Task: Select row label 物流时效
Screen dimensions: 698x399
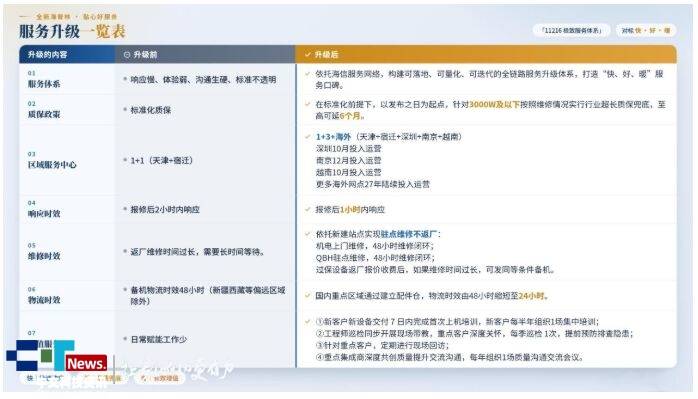Action: 44,300
